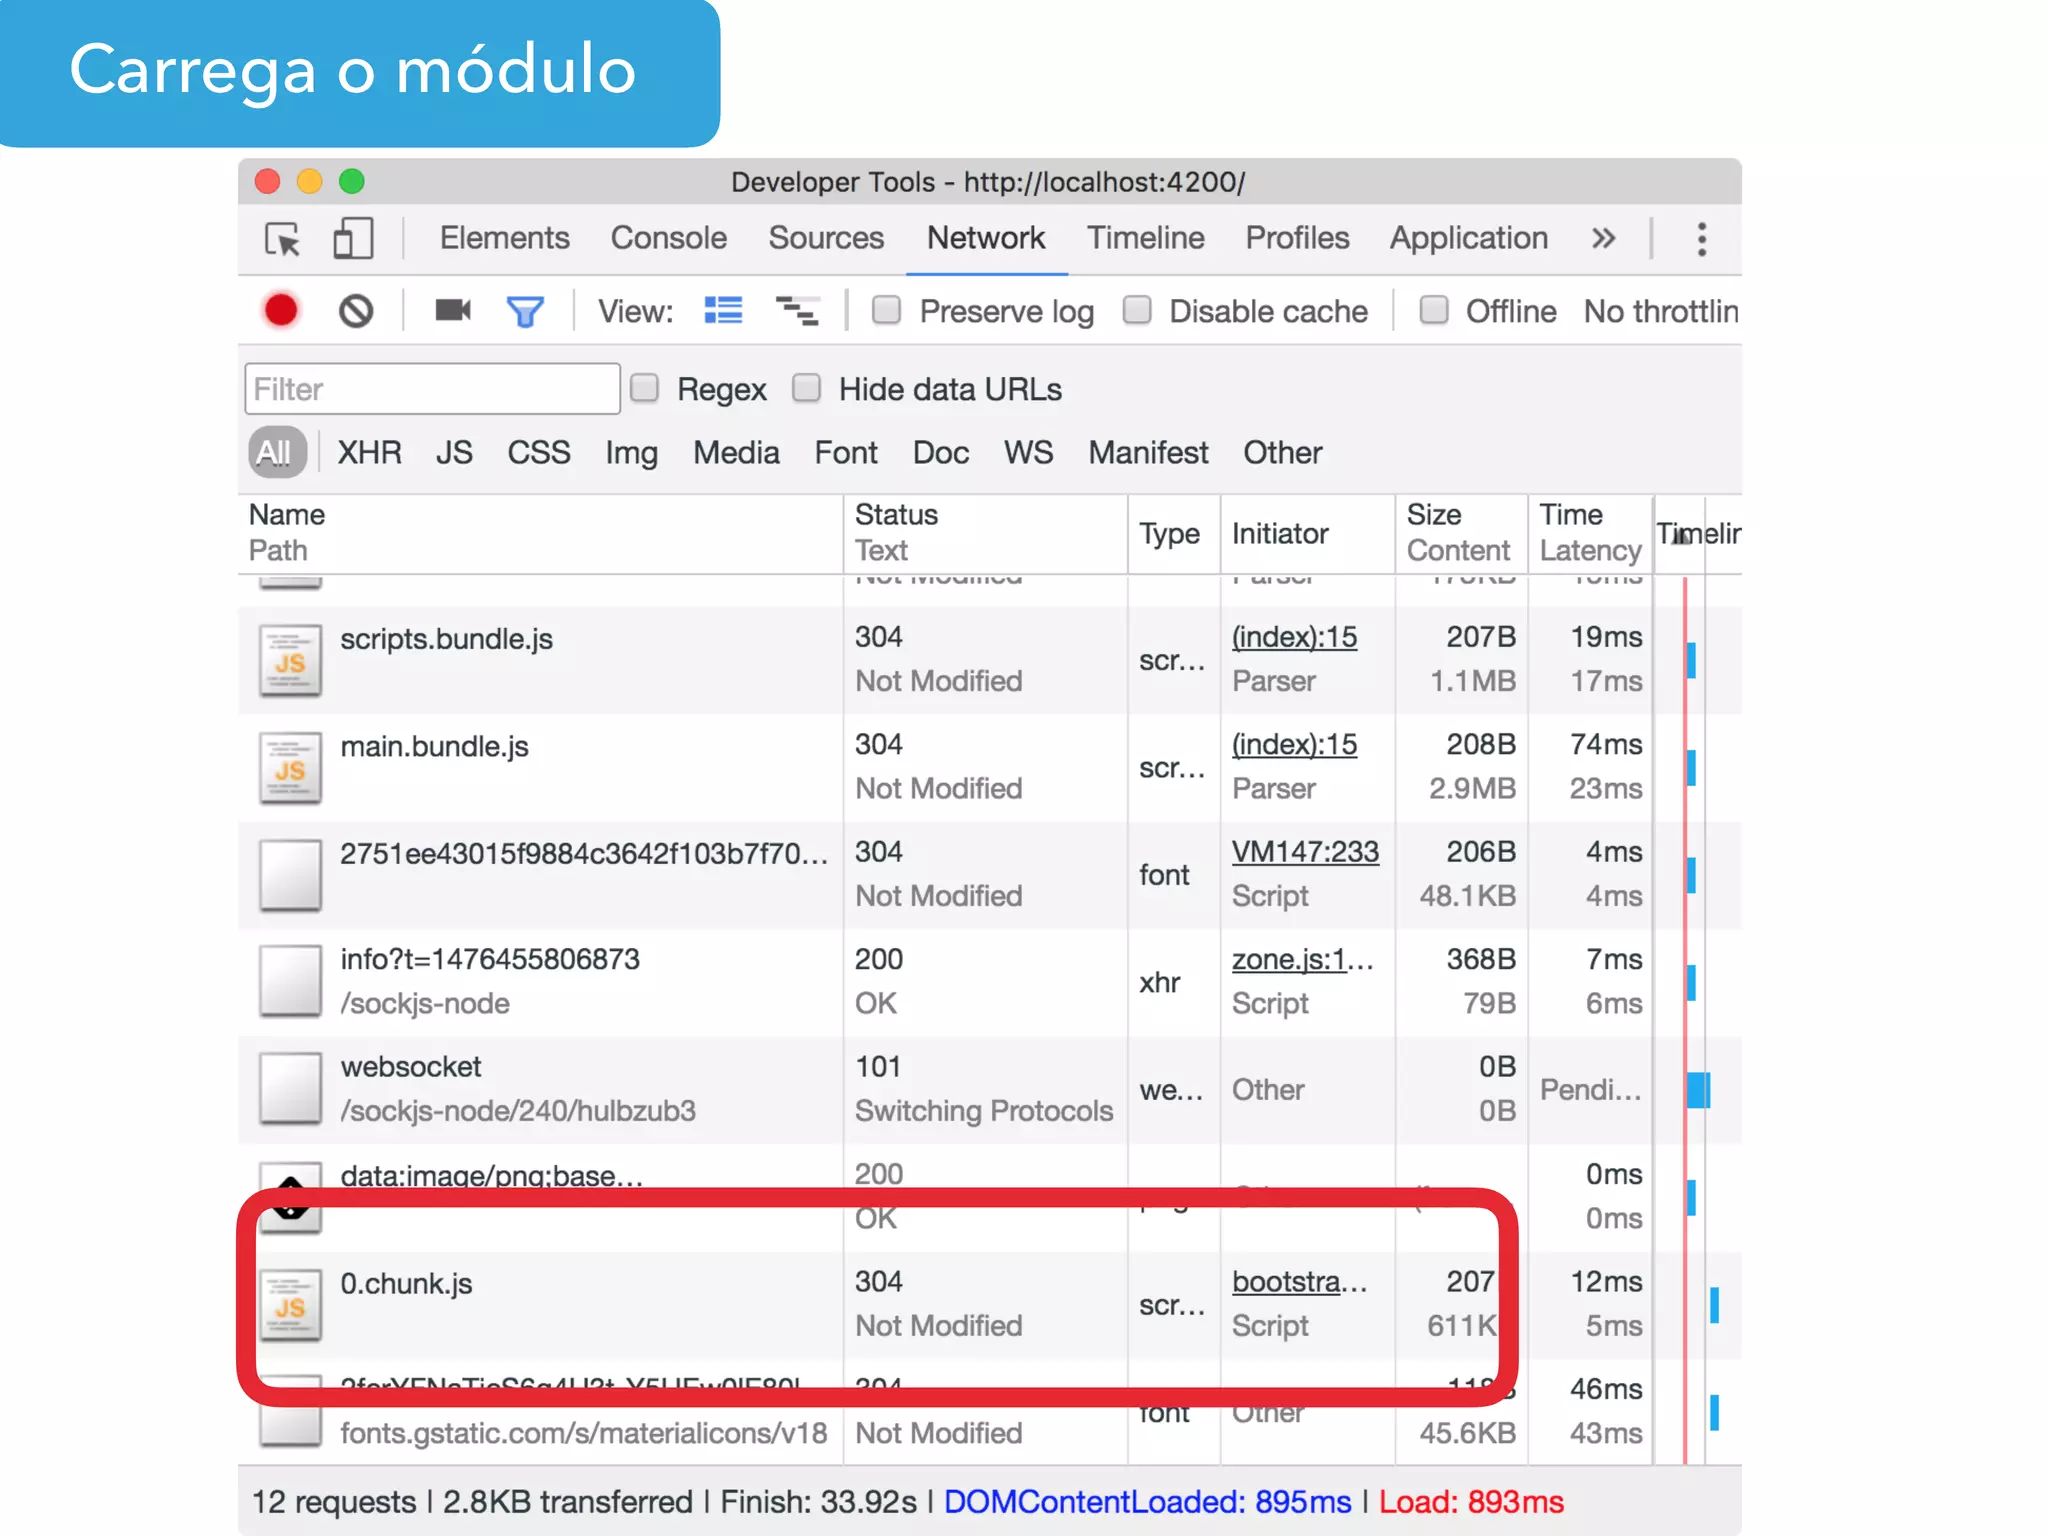Enable the Regex checkbox
Image resolution: width=2048 pixels, height=1536 pixels.
coord(645,388)
